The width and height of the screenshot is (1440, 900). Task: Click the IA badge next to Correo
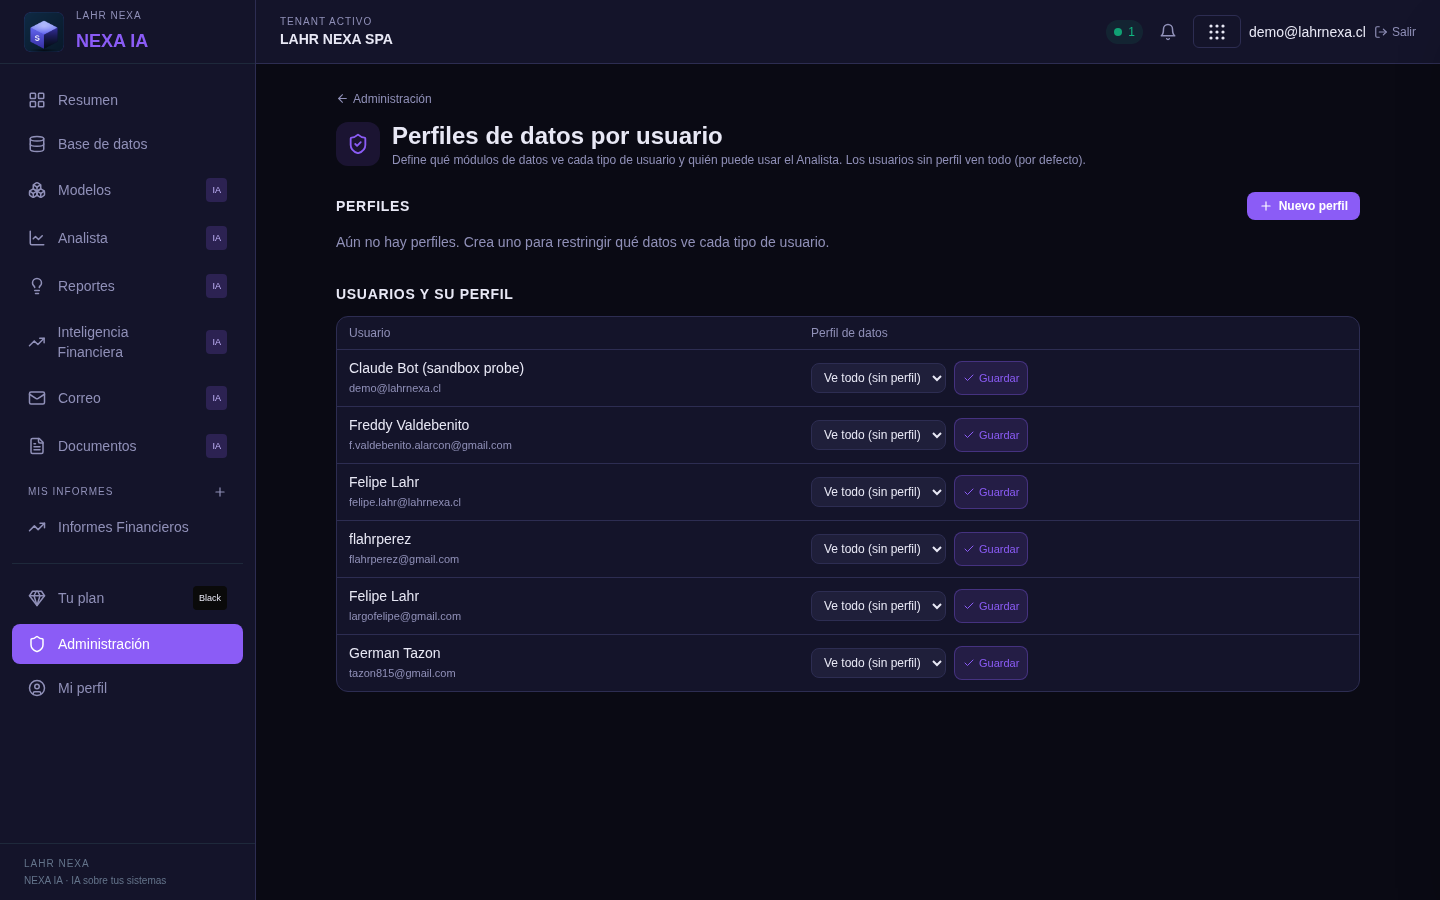click(216, 398)
